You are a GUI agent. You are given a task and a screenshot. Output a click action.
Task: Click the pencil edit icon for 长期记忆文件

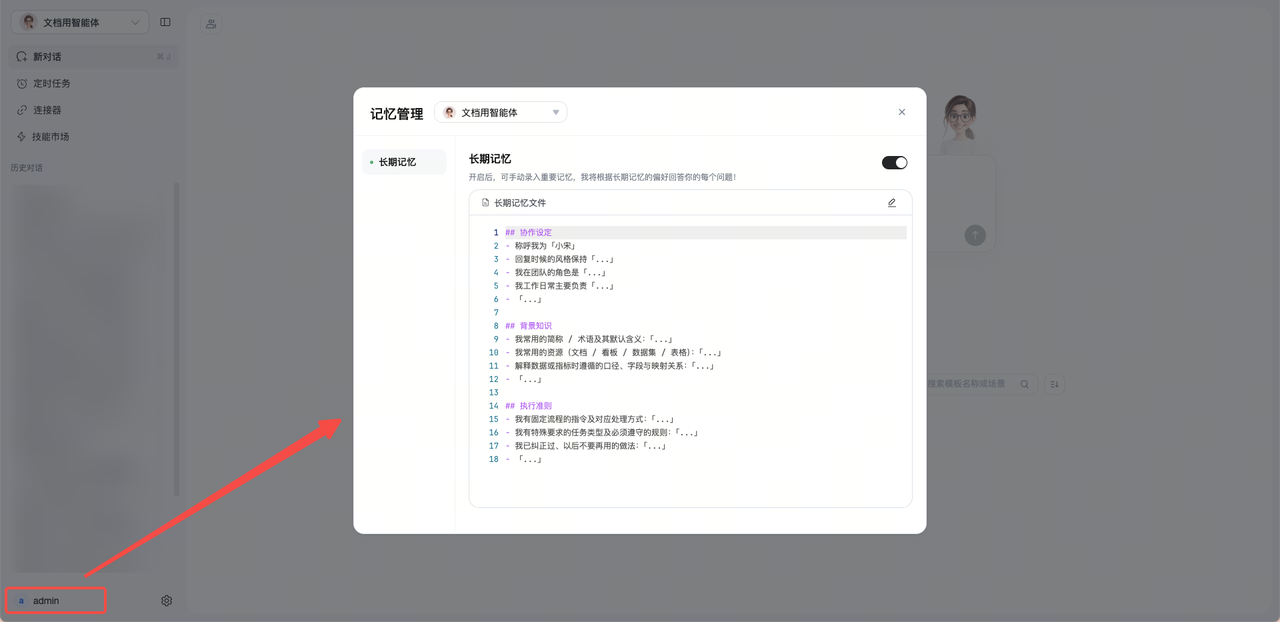(x=892, y=203)
